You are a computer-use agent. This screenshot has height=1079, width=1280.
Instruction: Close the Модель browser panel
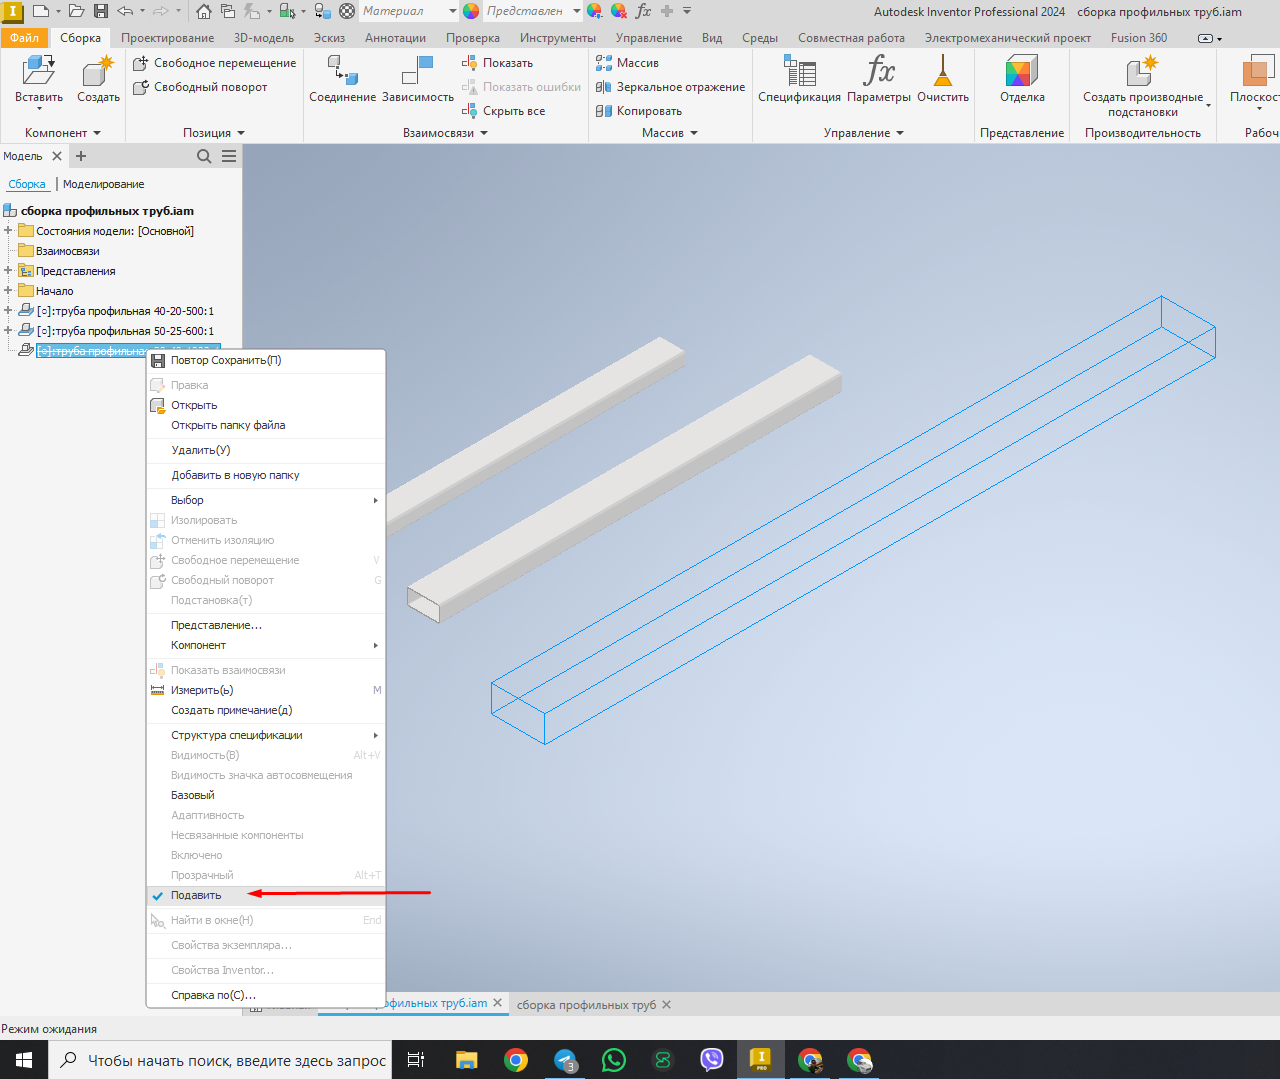57,156
